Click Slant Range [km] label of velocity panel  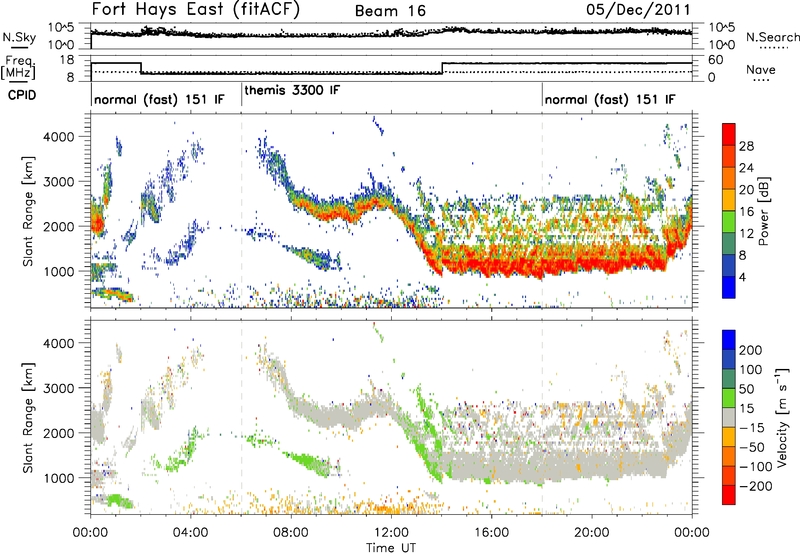point(28,417)
